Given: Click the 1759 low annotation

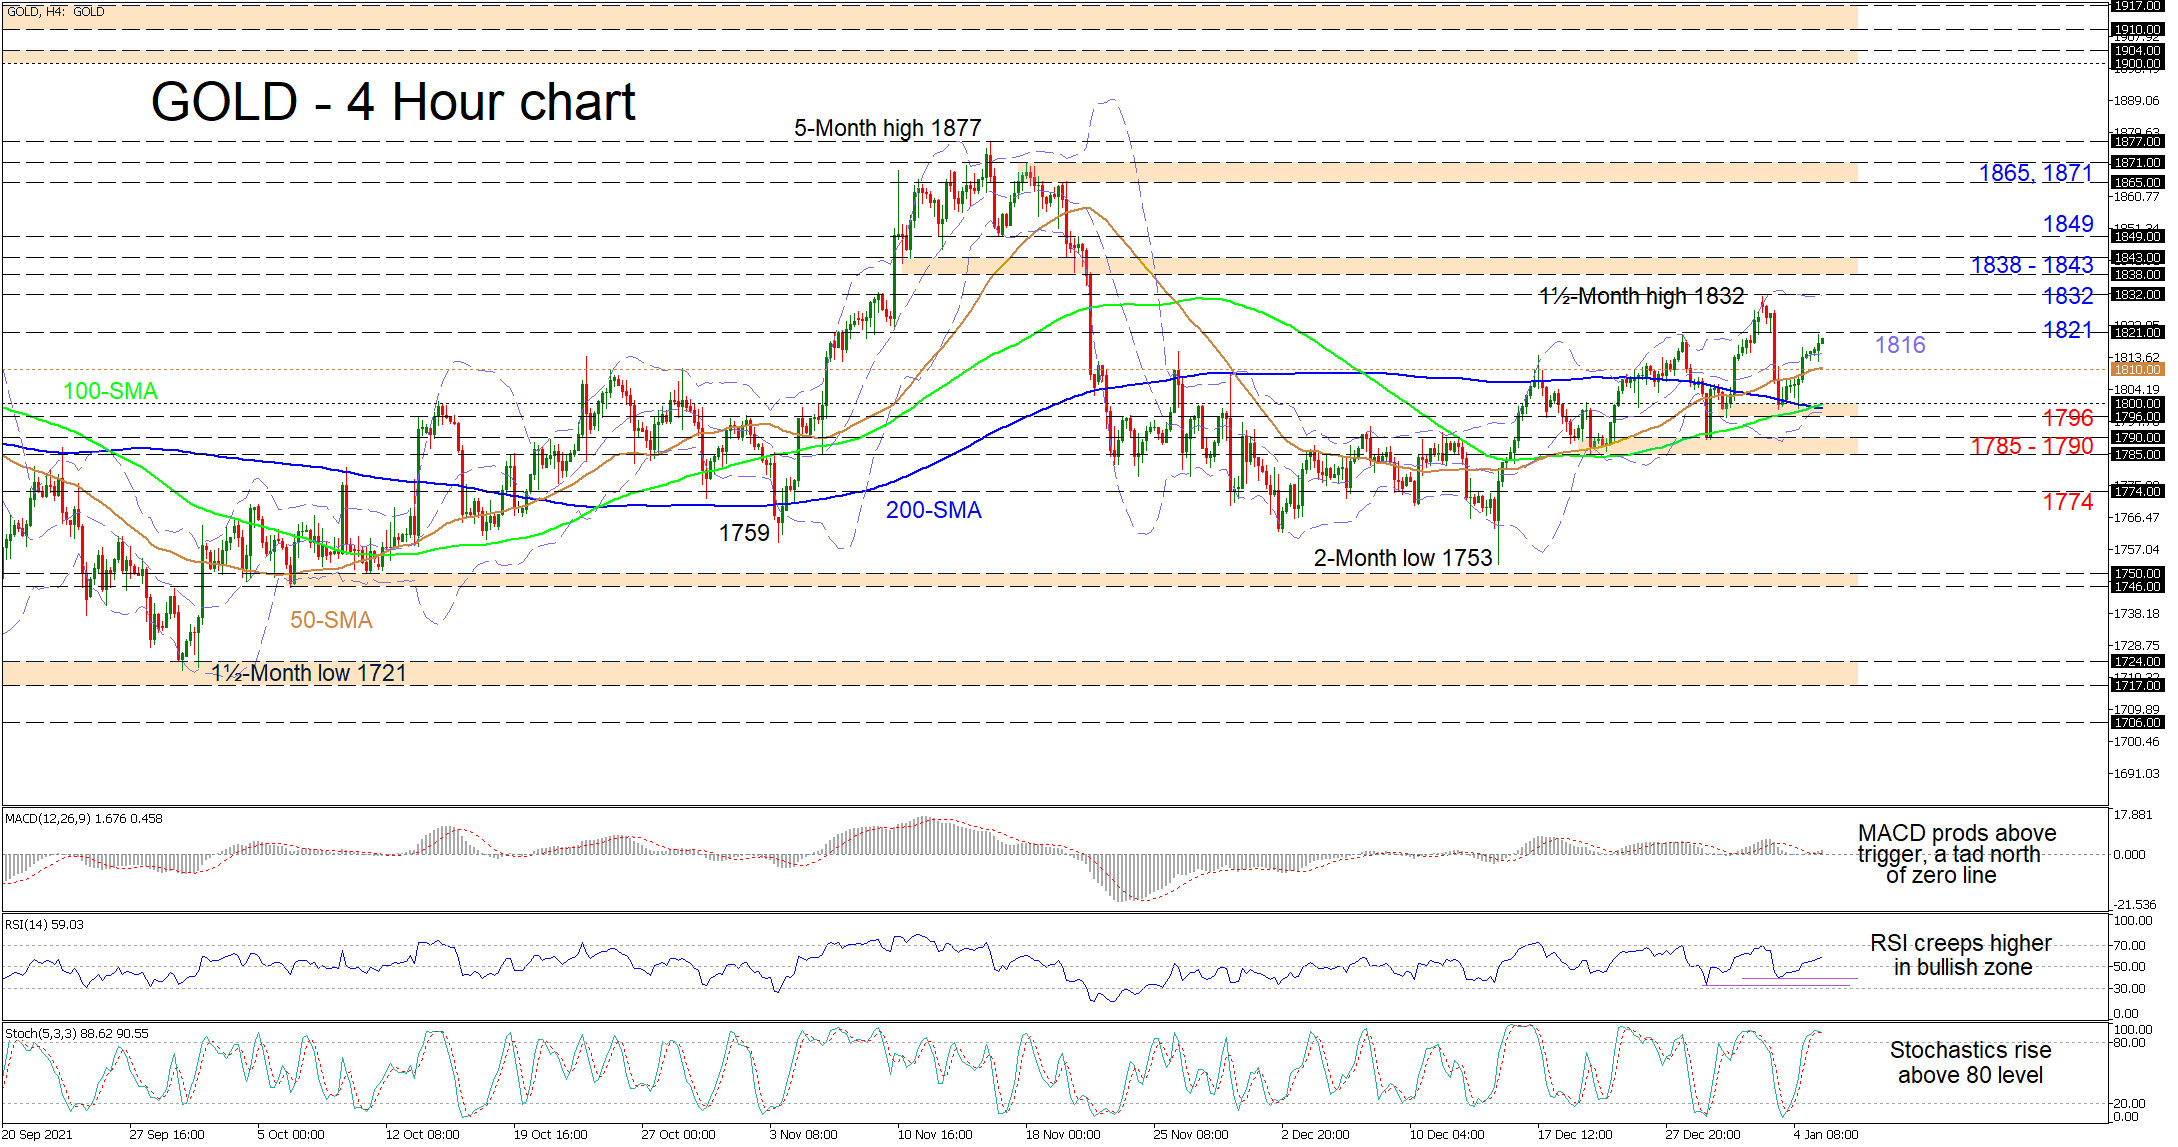Looking at the screenshot, I should (x=744, y=533).
